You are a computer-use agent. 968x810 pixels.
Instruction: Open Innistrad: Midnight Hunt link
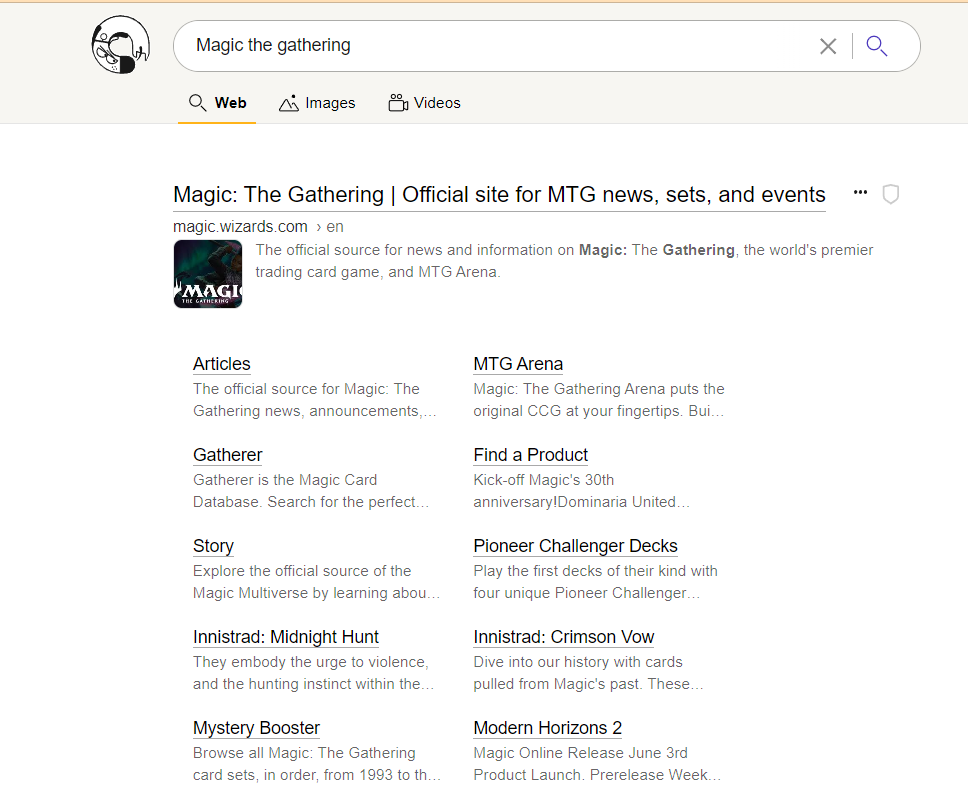click(286, 637)
